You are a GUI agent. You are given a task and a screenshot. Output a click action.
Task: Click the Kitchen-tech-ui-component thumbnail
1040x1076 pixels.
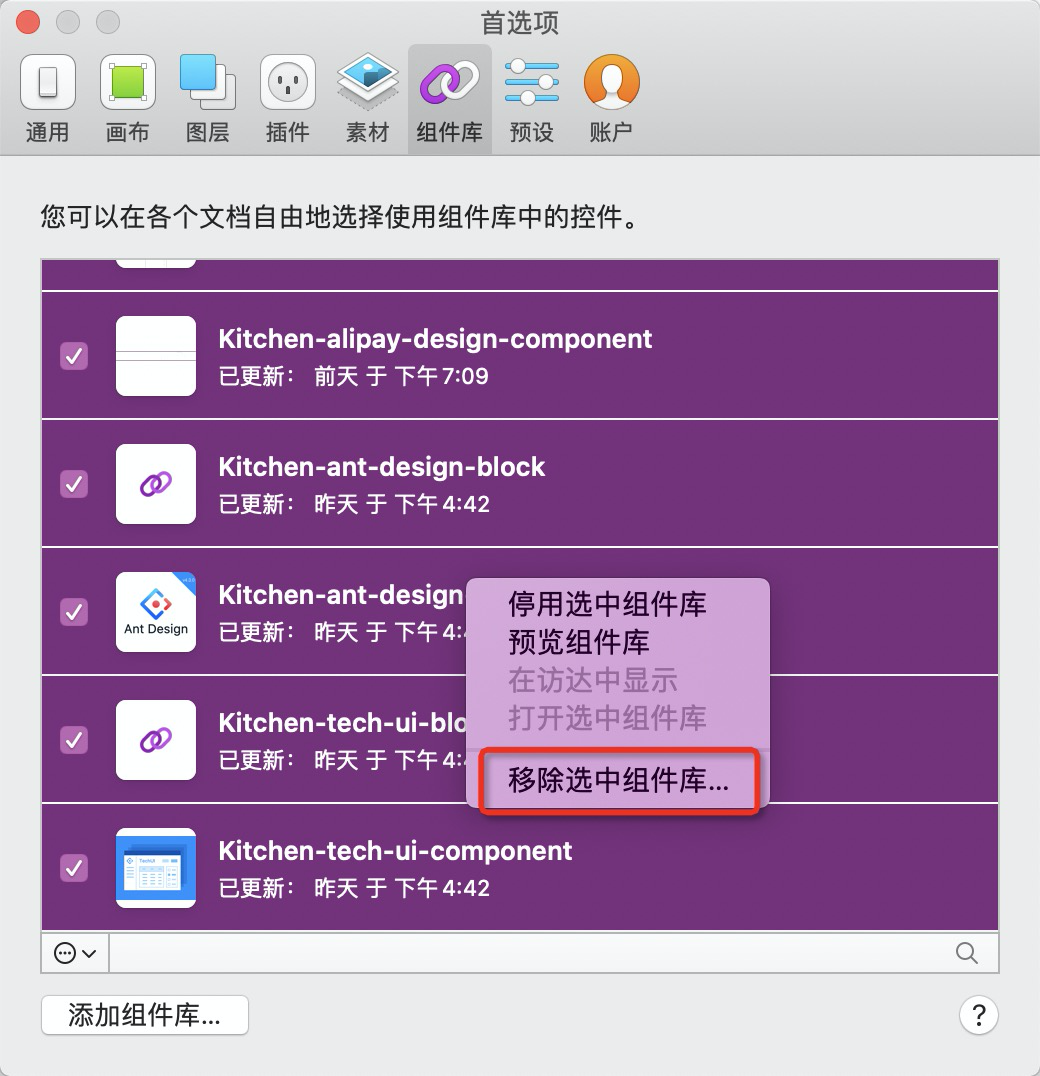(156, 867)
